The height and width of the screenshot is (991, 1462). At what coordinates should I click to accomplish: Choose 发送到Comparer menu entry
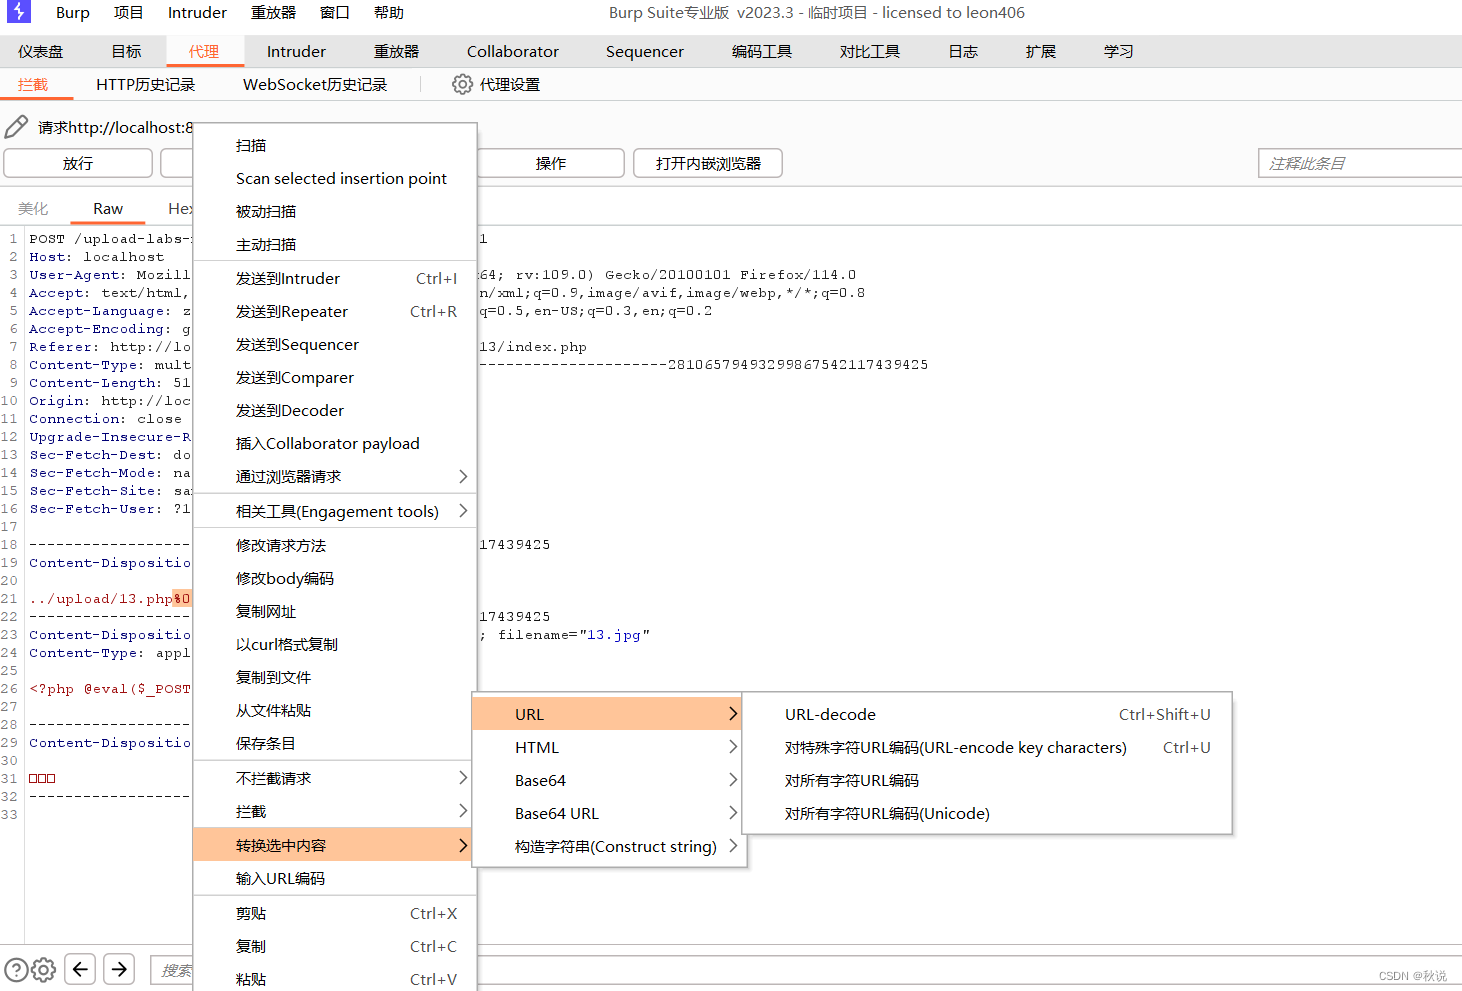(334, 377)
